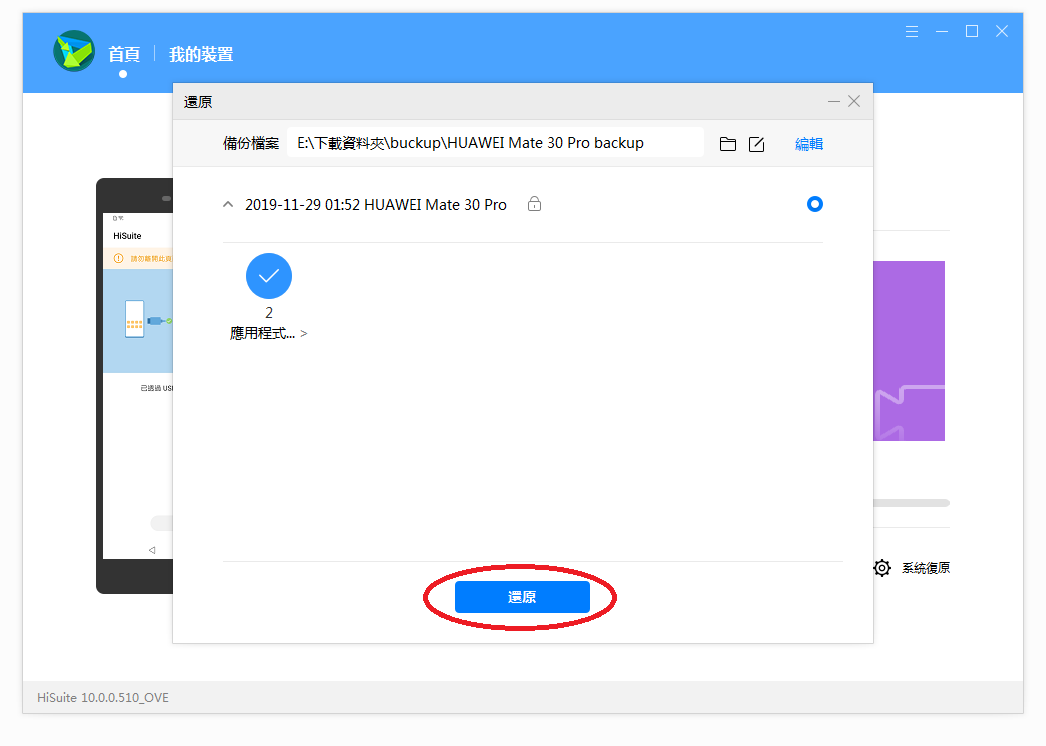Close the HiSuite main window
The image size is (1046, 746).
click(1002, 31)
